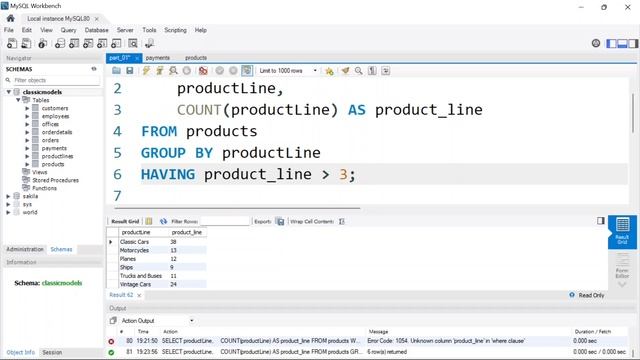The width and height of the screenshot is (640, 360).
Task: Switch to Administration navigator tab
Action: tap(25, 249)
